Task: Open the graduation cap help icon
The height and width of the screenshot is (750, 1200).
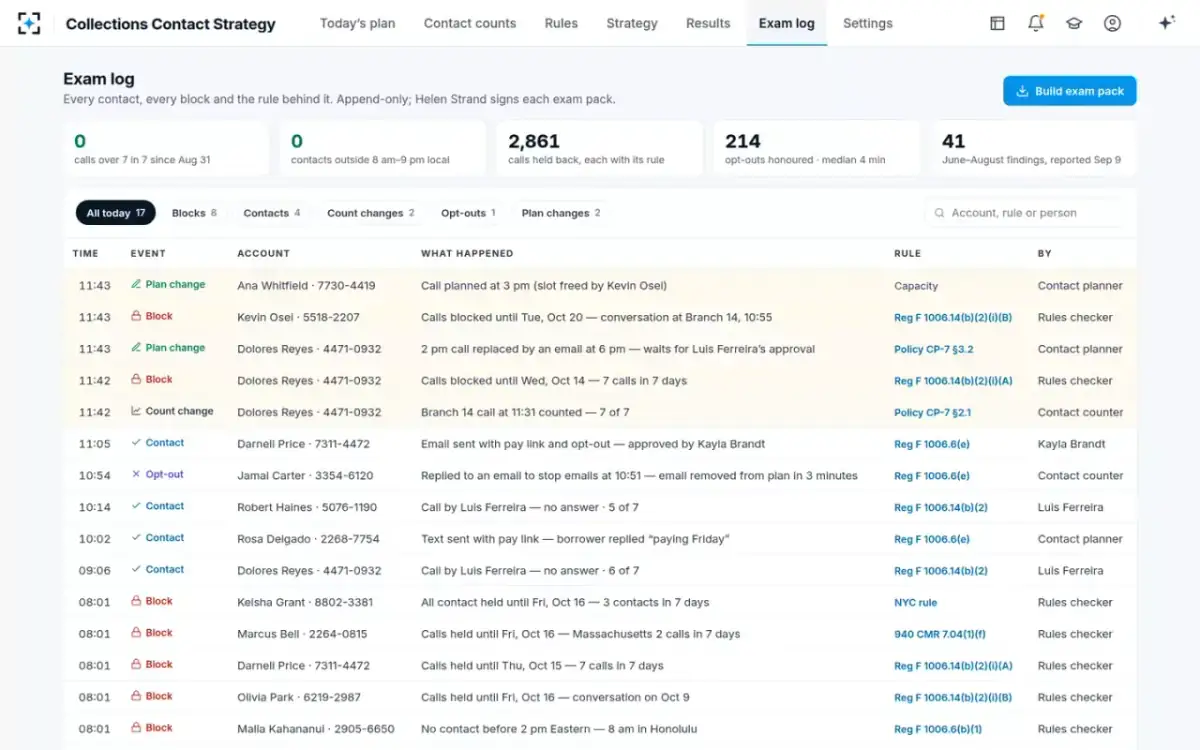Action: [1074, 23]
